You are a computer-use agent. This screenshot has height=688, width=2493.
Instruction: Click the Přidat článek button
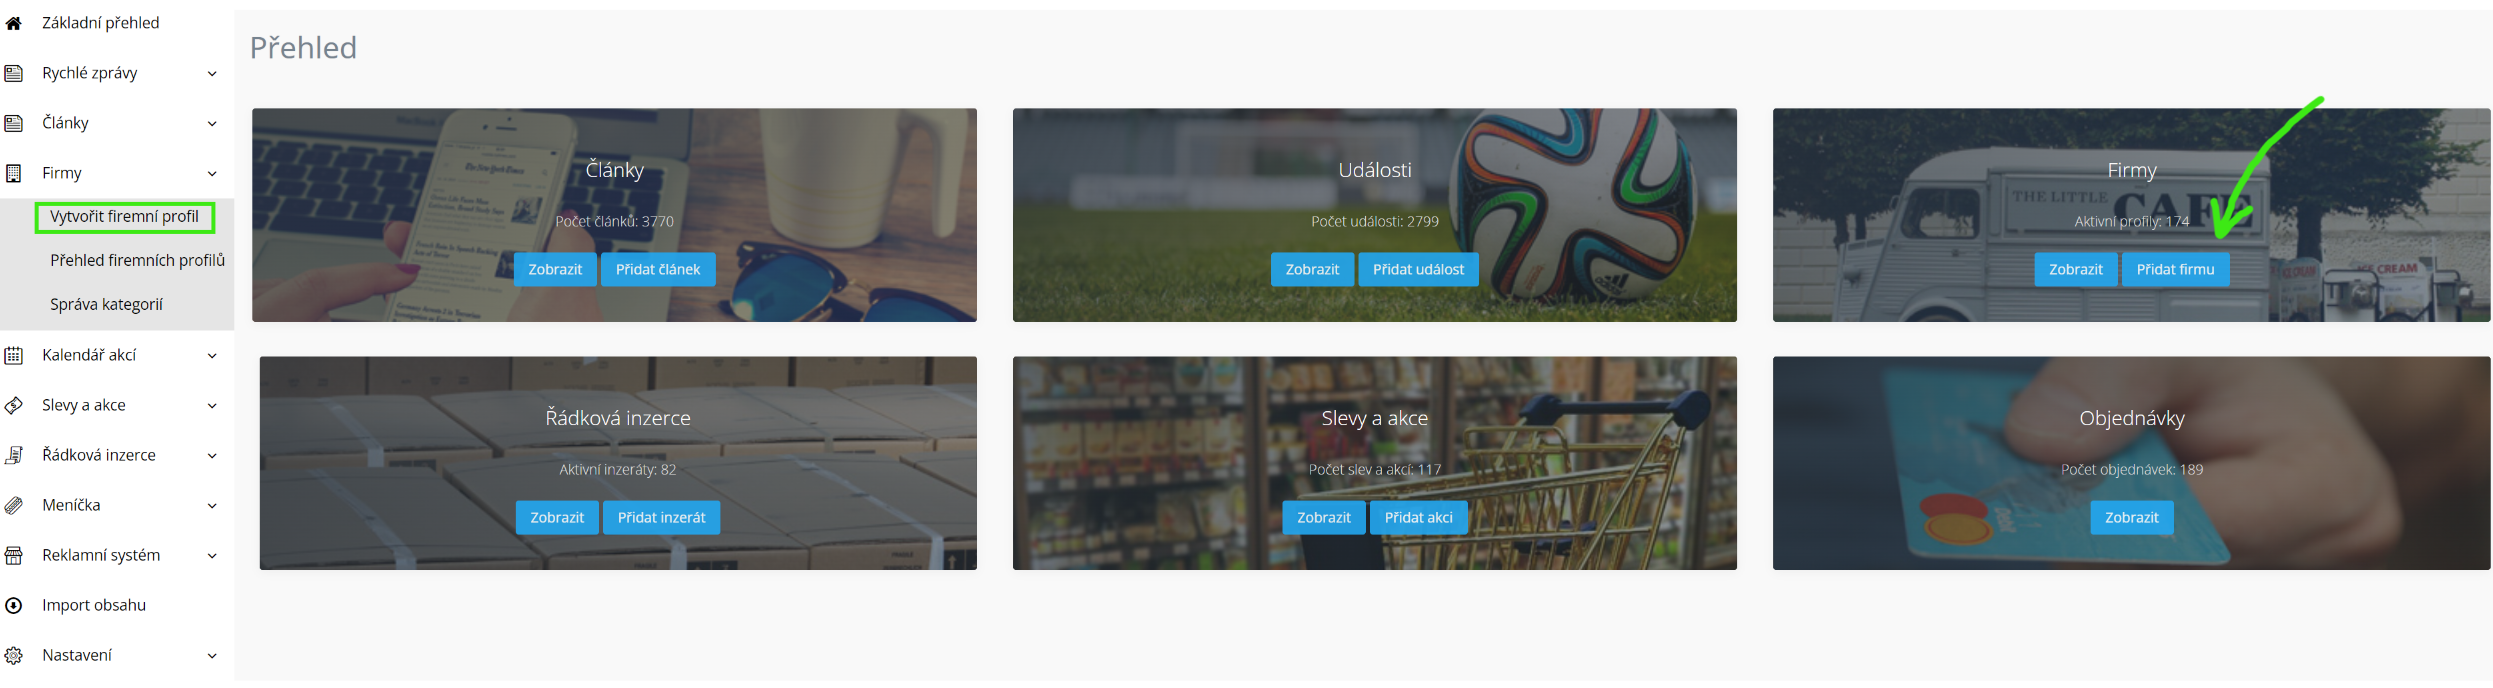(658, 269)
